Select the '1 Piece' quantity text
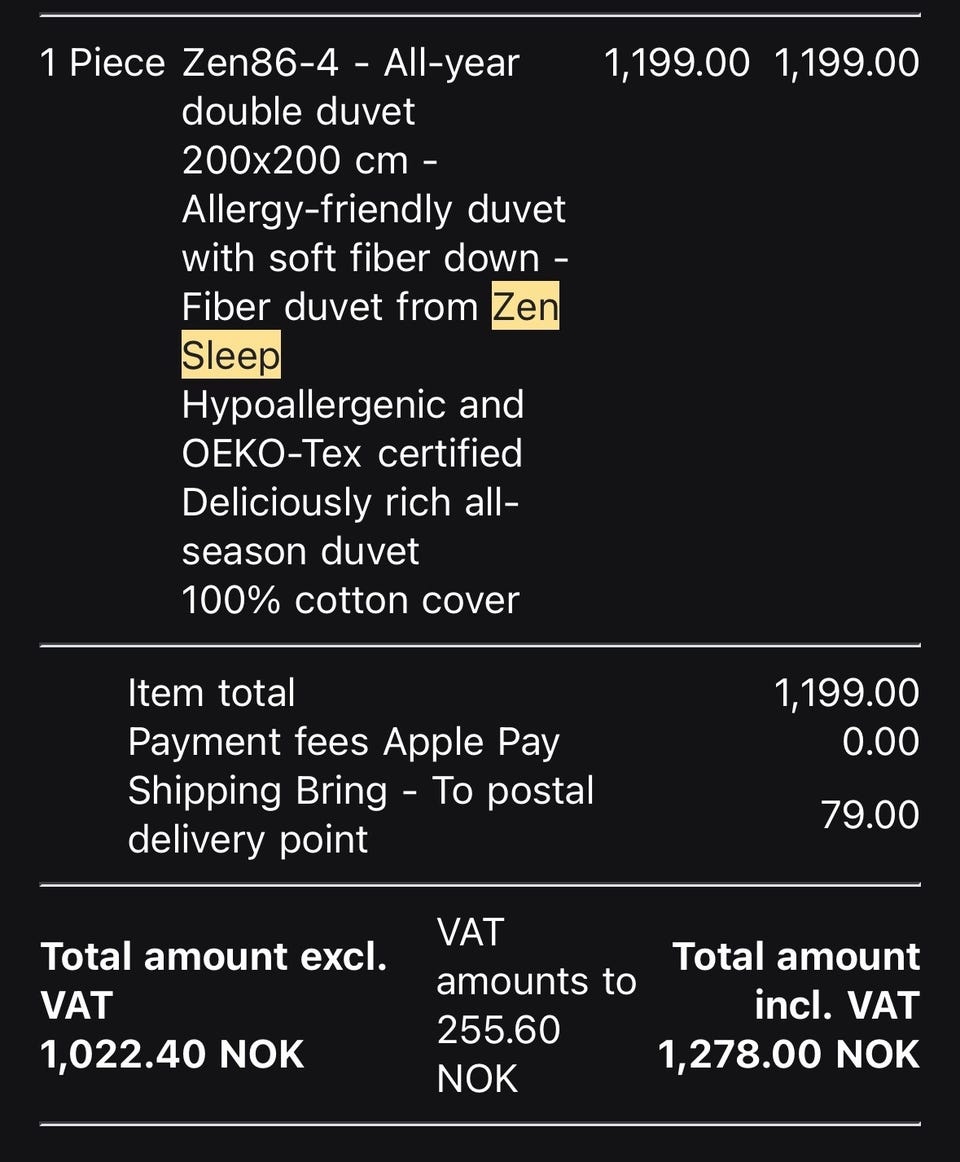This screenshot has height=1162, width=960. (x=103, y=62)
